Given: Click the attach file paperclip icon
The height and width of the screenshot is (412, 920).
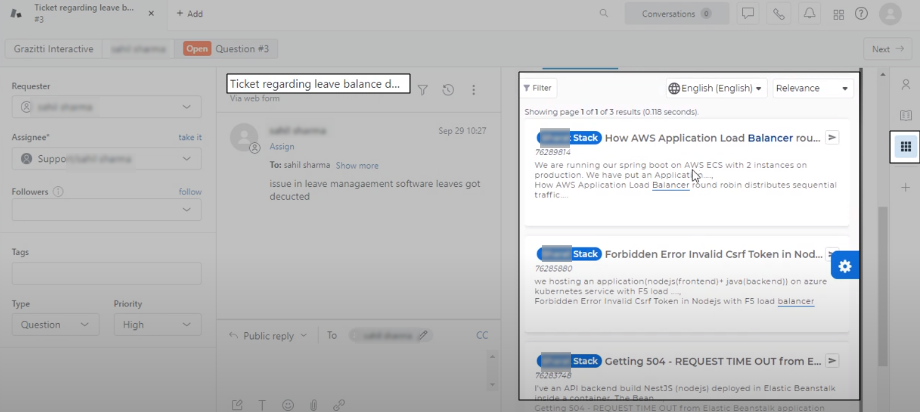Looking at the screenshot, I should click(313, 405).
